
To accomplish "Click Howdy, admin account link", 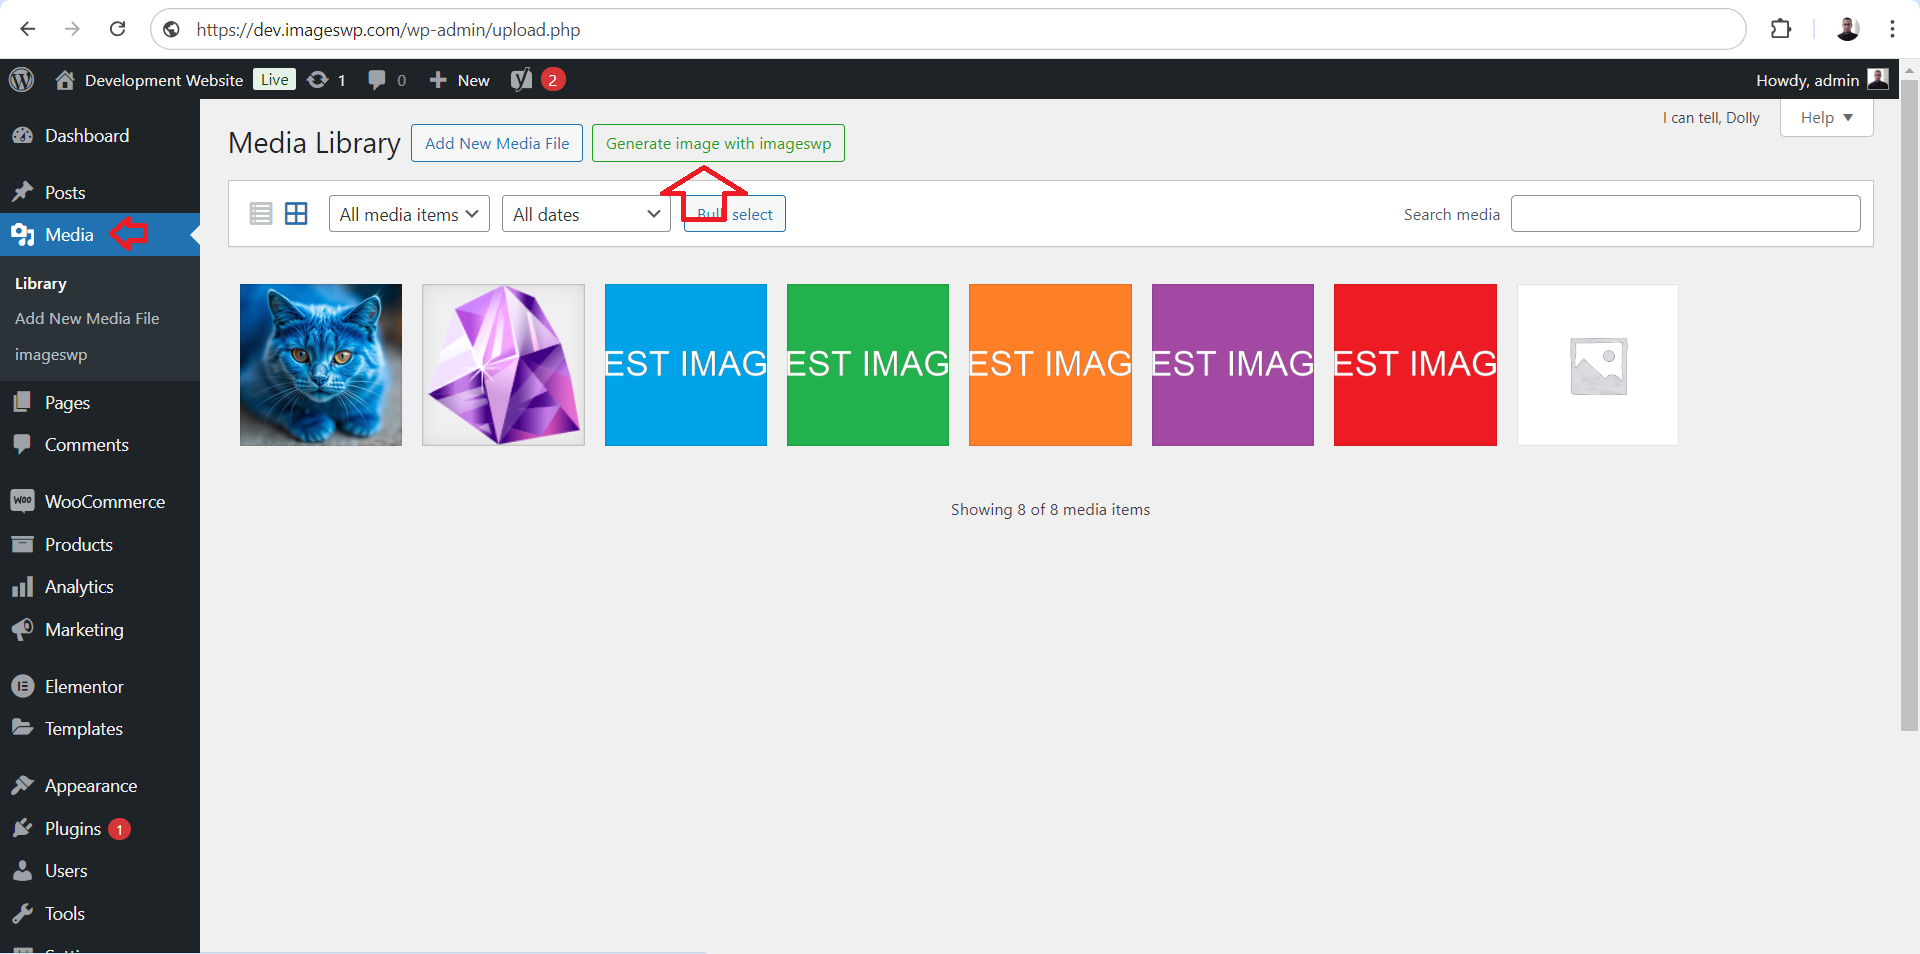I will (x=1822, y=80).
